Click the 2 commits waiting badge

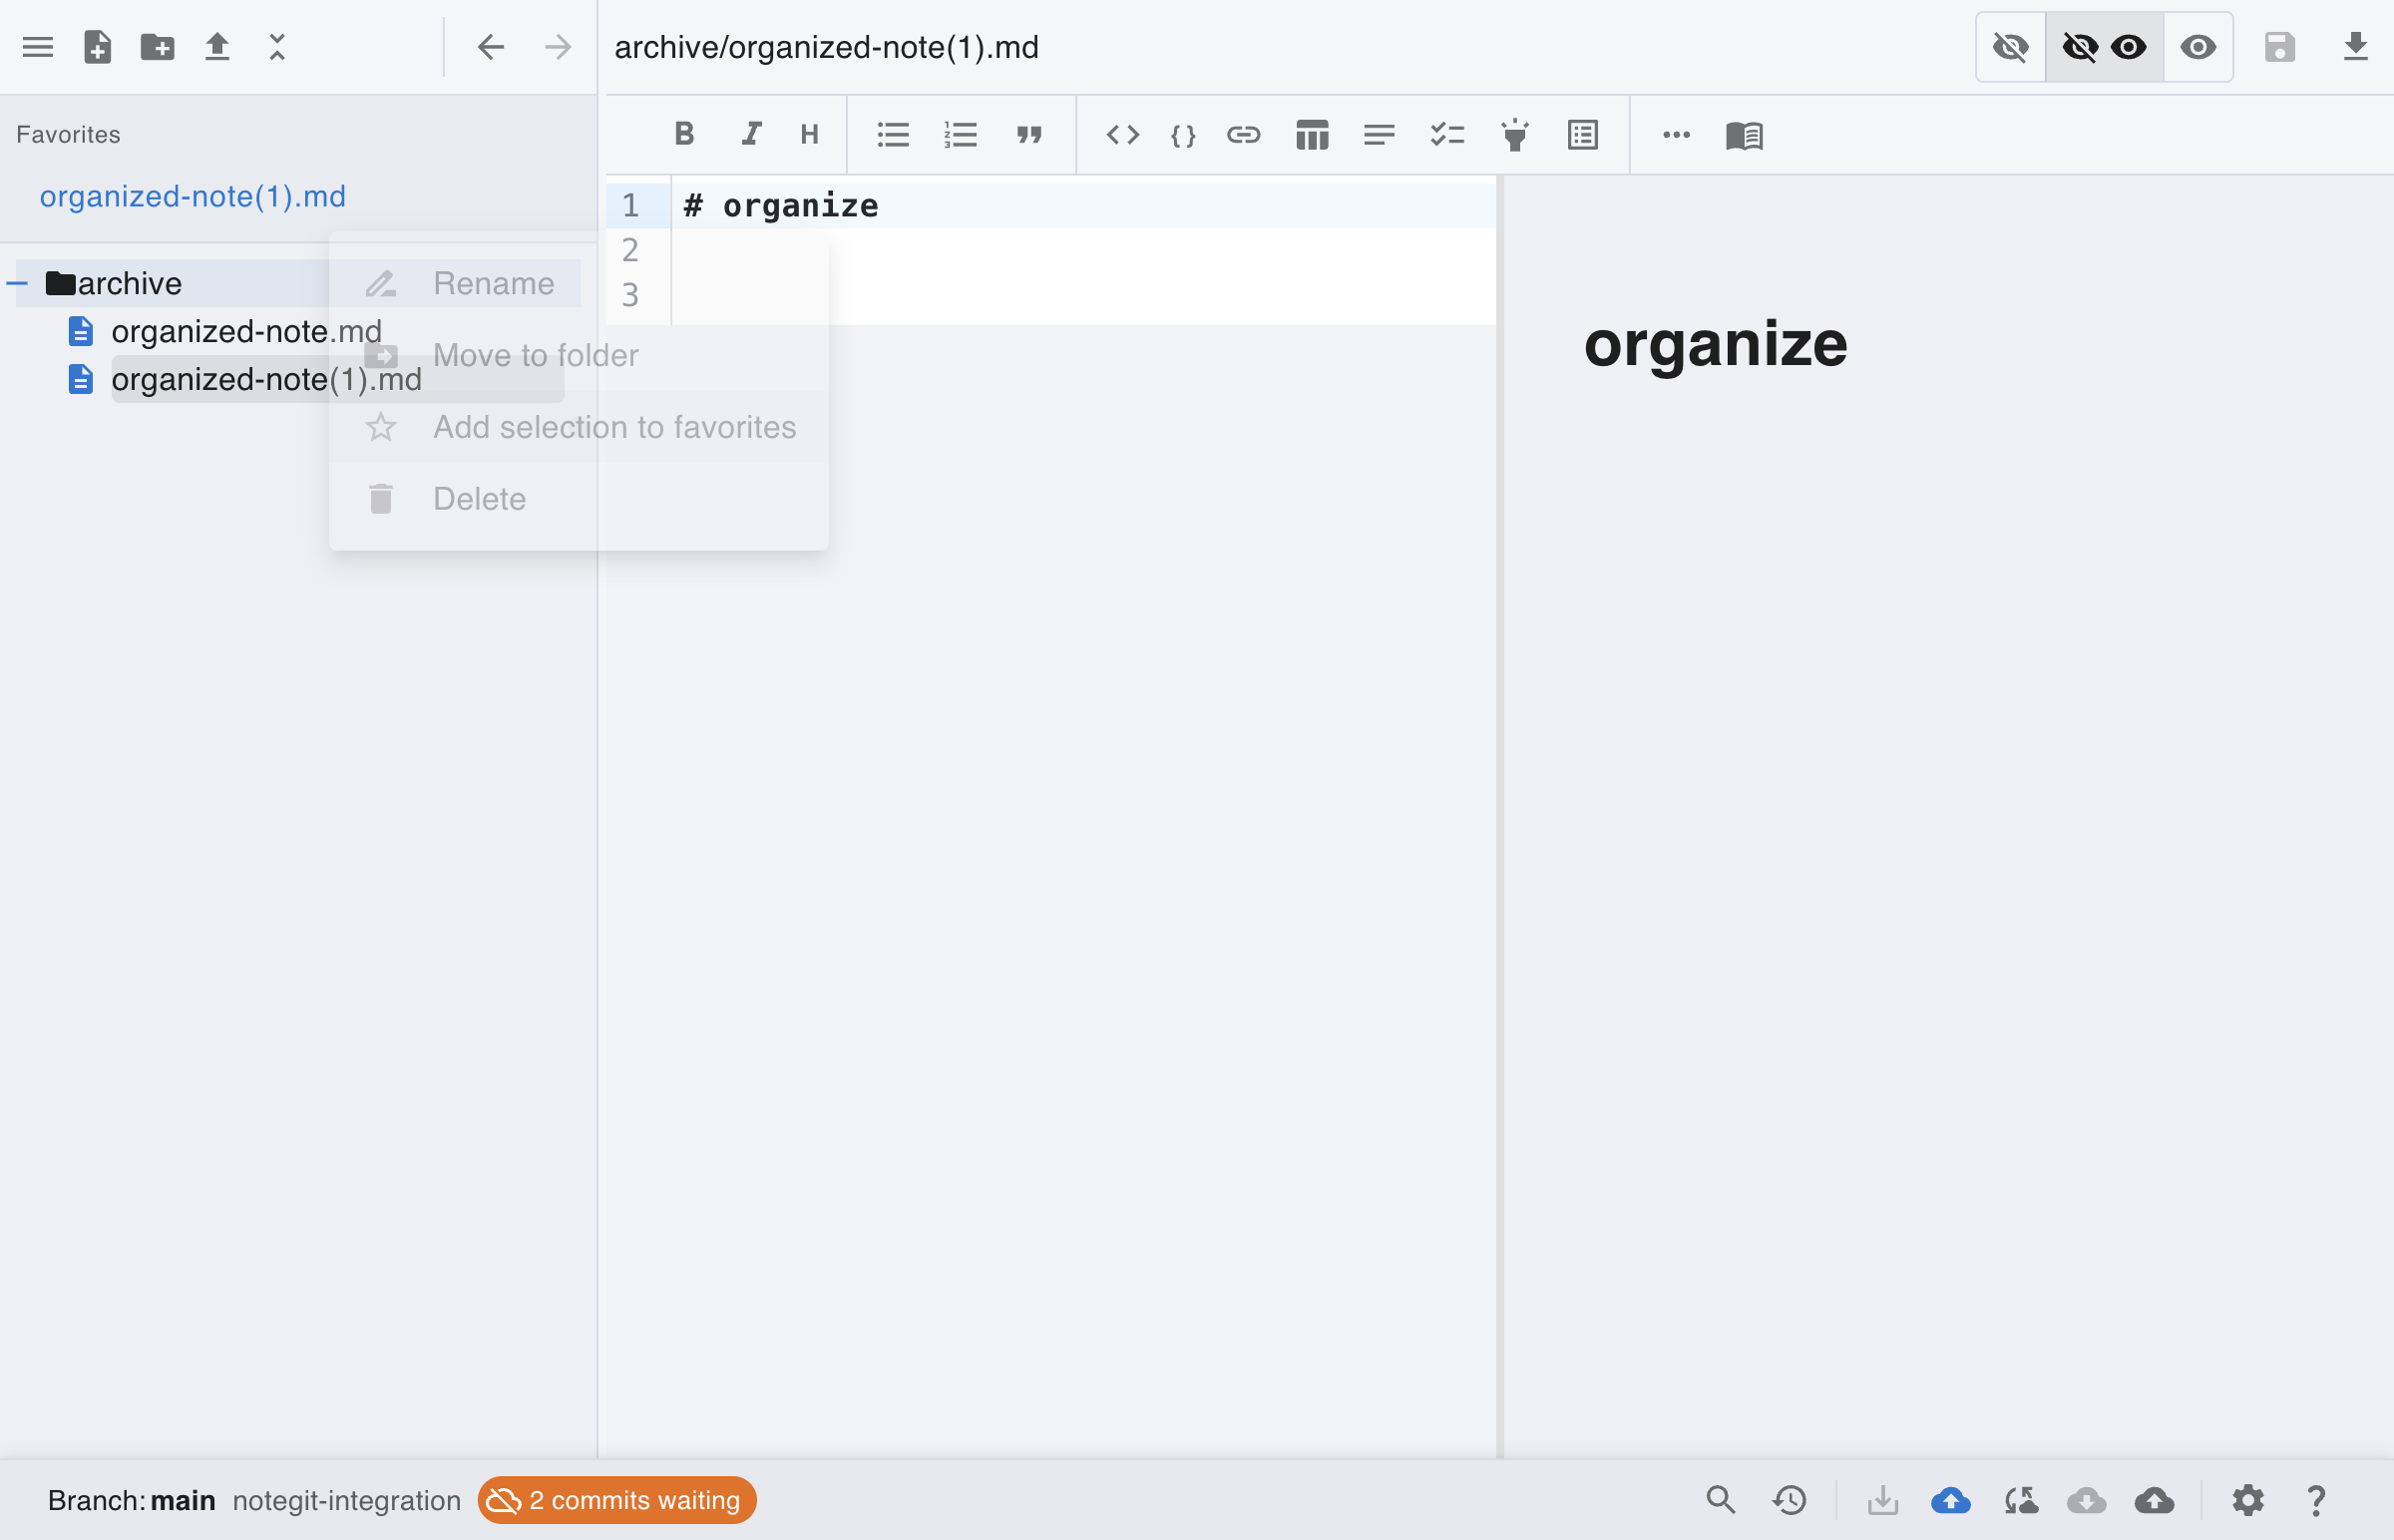coord(617,1500)
